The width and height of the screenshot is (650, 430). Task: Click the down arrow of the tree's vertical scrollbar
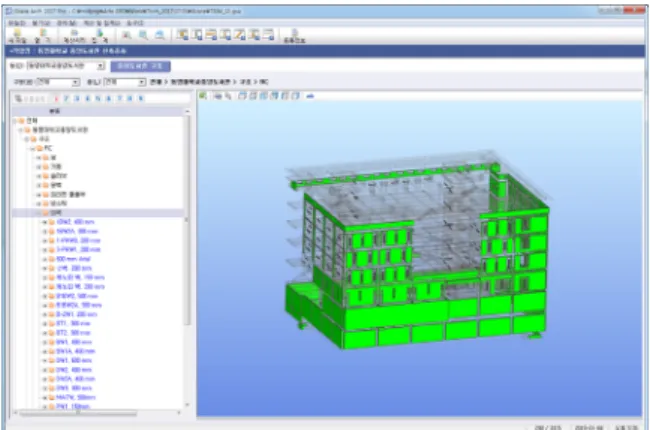click(187, 405)
